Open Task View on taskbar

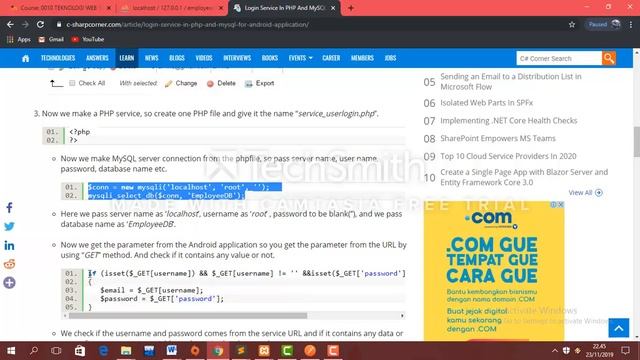click(56, 351)
